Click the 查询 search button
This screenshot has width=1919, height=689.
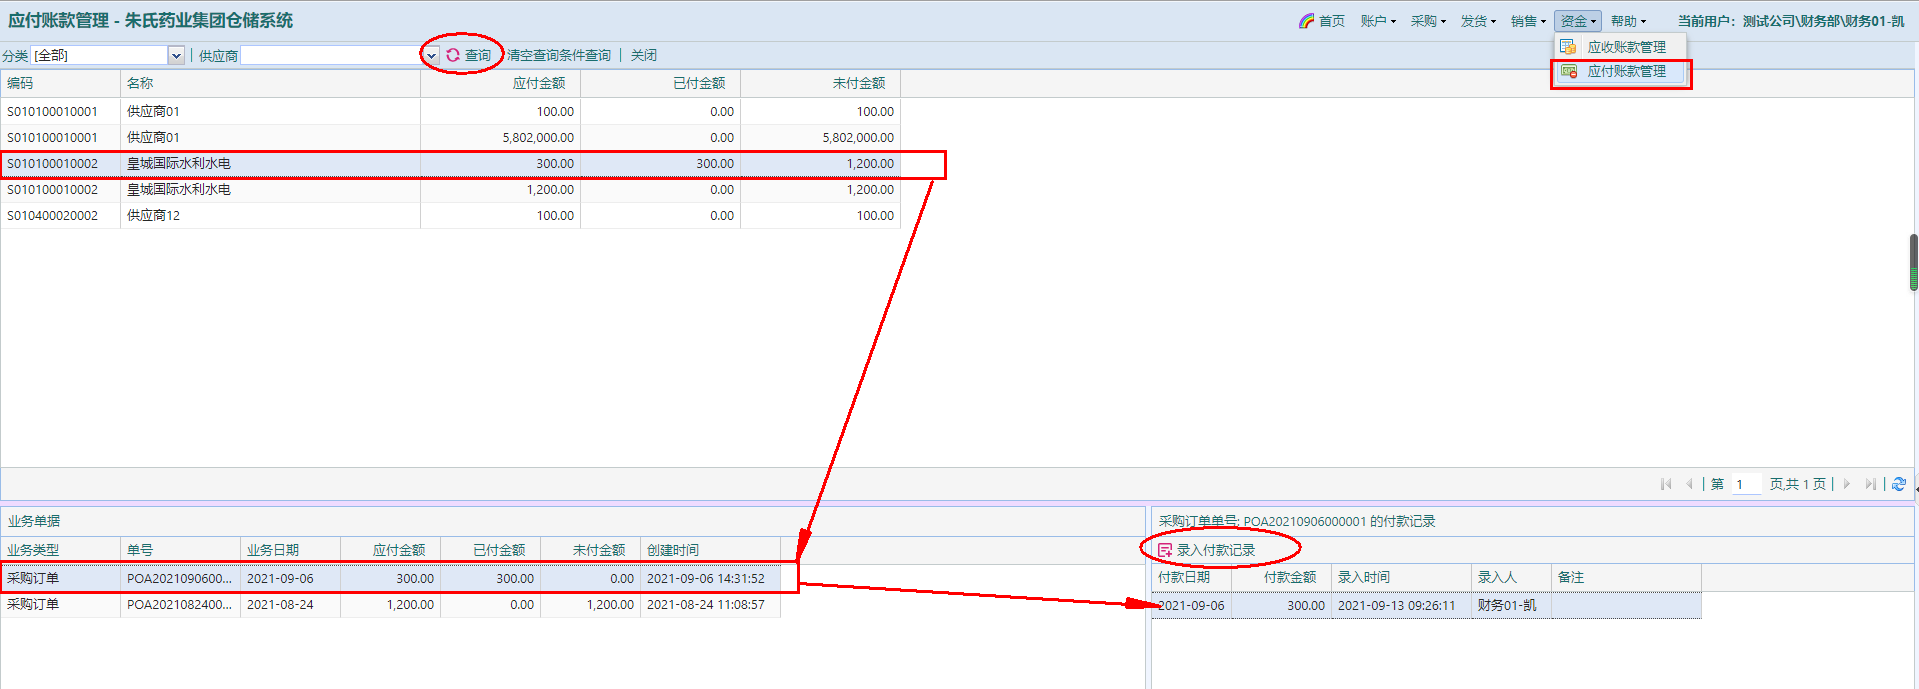[x=469, y=55]
